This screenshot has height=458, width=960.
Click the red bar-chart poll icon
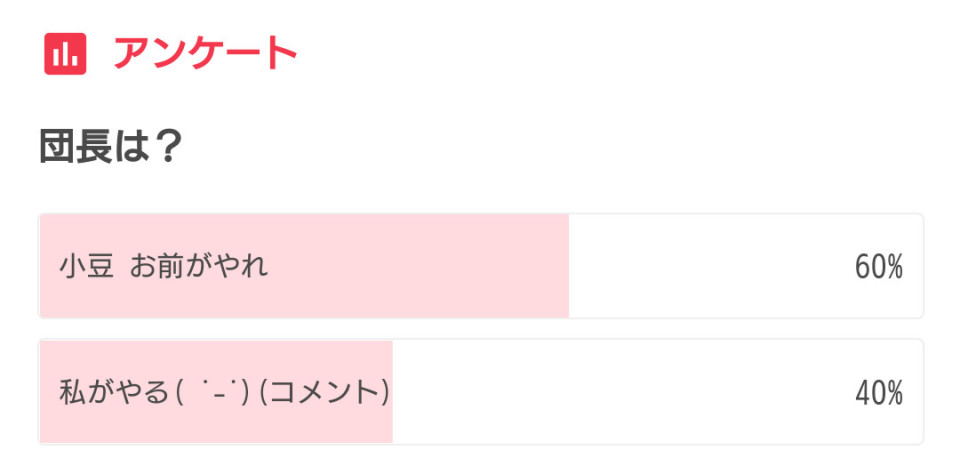tap(65, 54)
